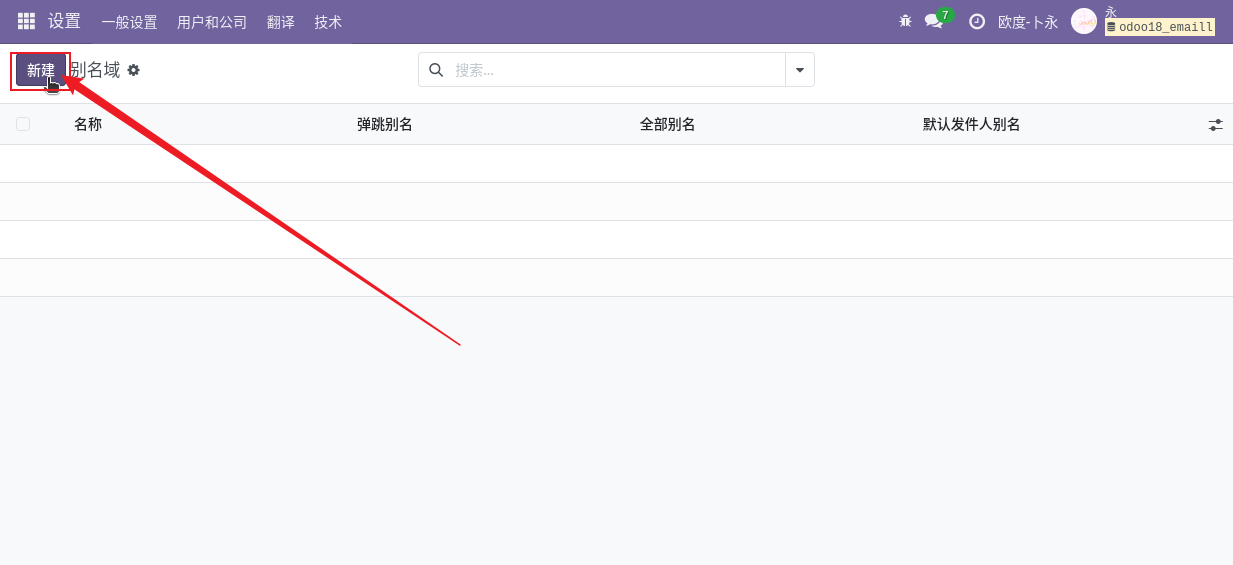This screenshot has width=1233, height=565.
Task: Sort by the 全部别名 column header
Action: click(668, 124)
